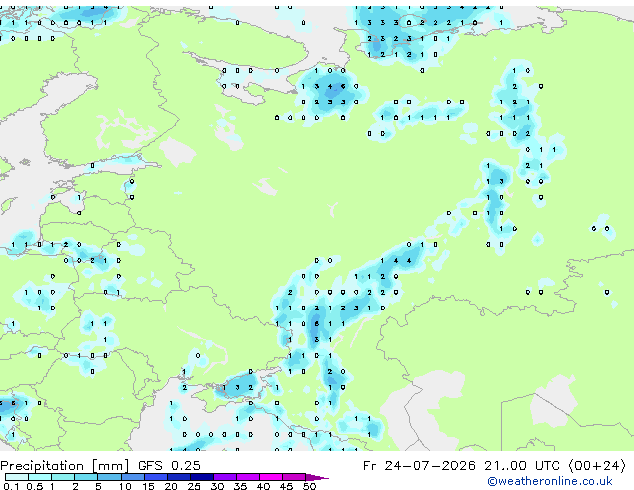Click the 25 to 30 mm legend swatch

[x=202, y=477]
